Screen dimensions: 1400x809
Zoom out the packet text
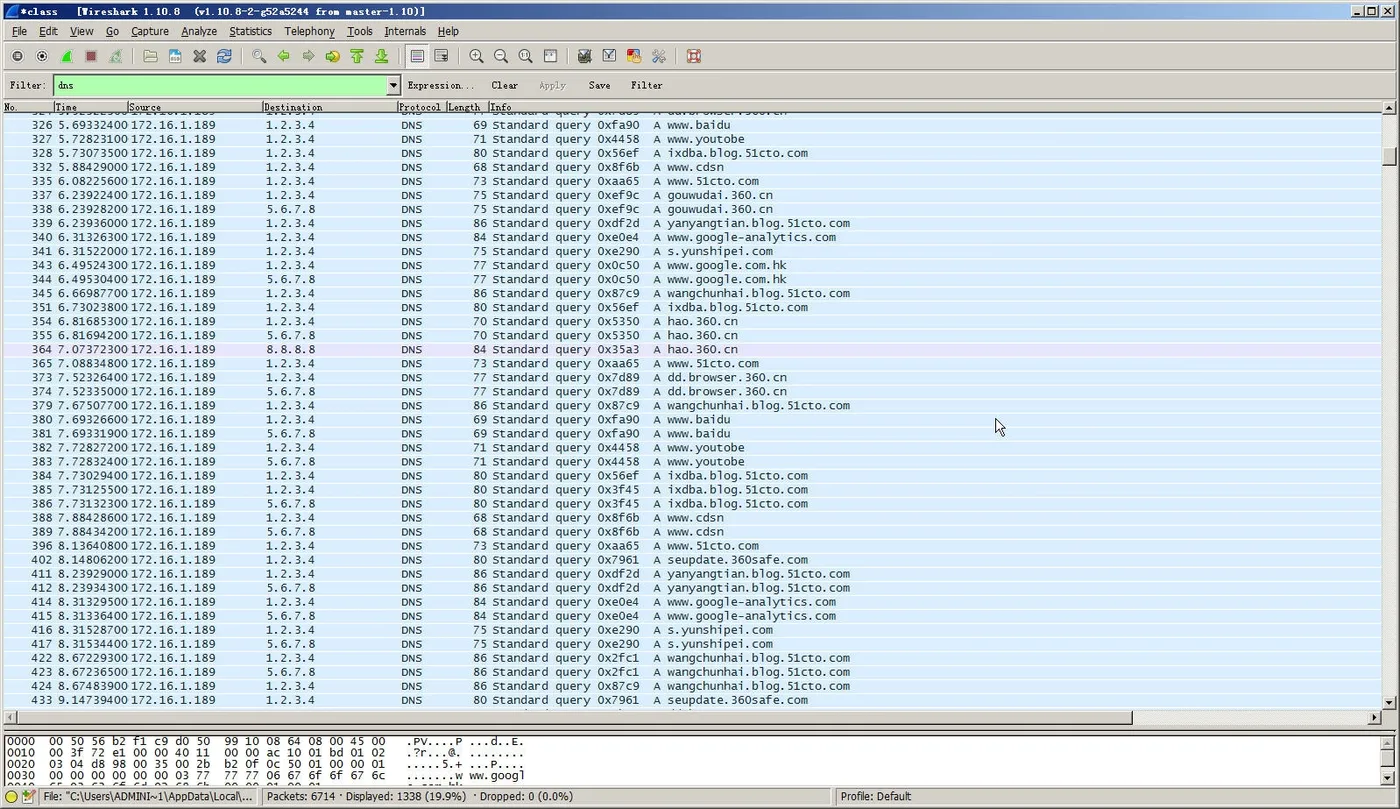[x=501, y=57]
